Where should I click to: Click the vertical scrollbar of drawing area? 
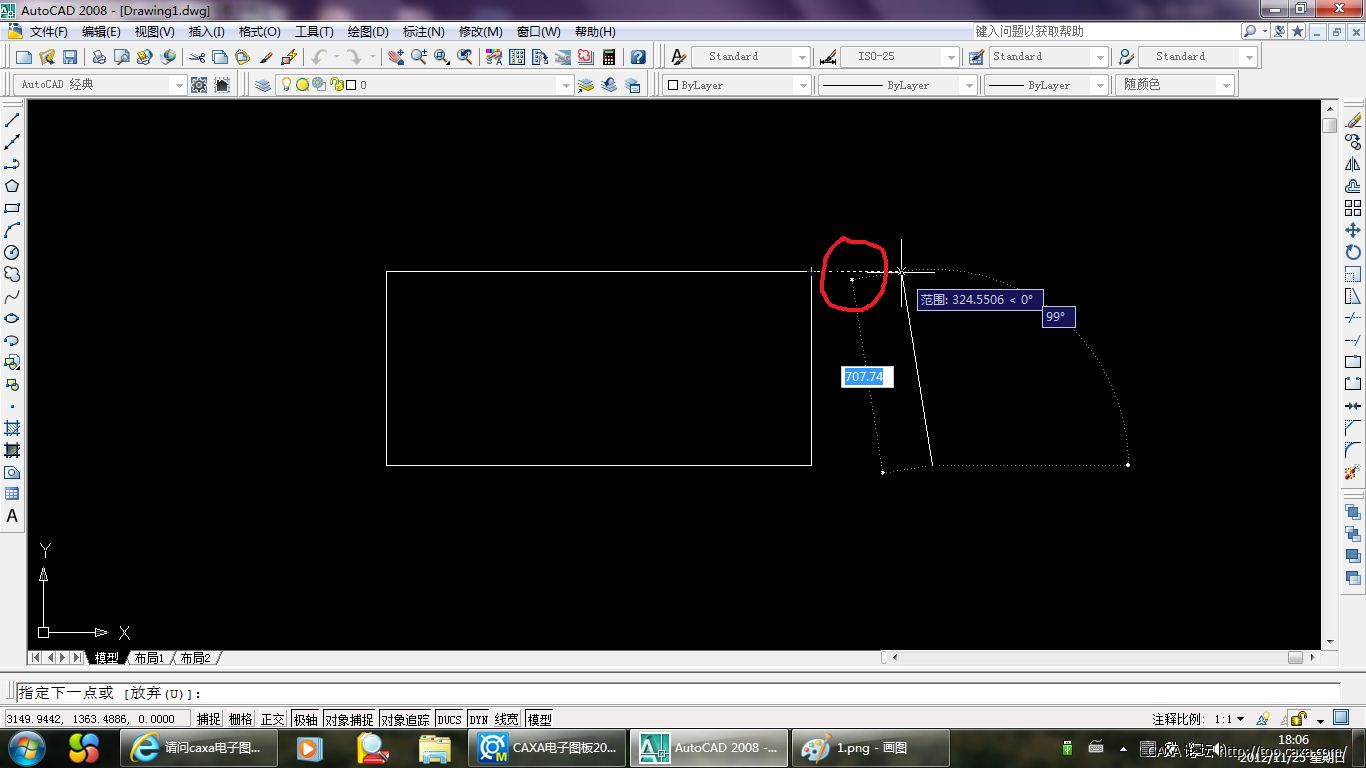1329,375
